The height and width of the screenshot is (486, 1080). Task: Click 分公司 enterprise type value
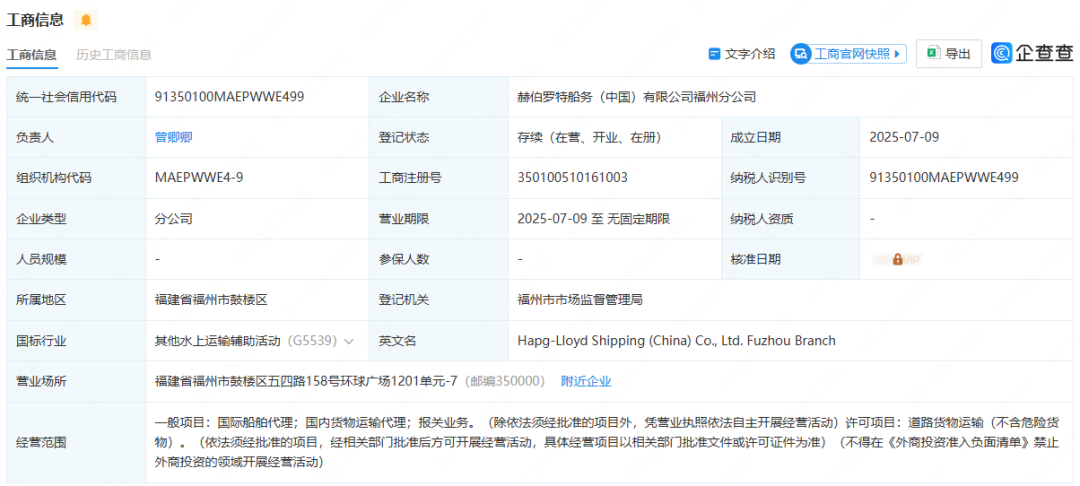click(174, 219)
